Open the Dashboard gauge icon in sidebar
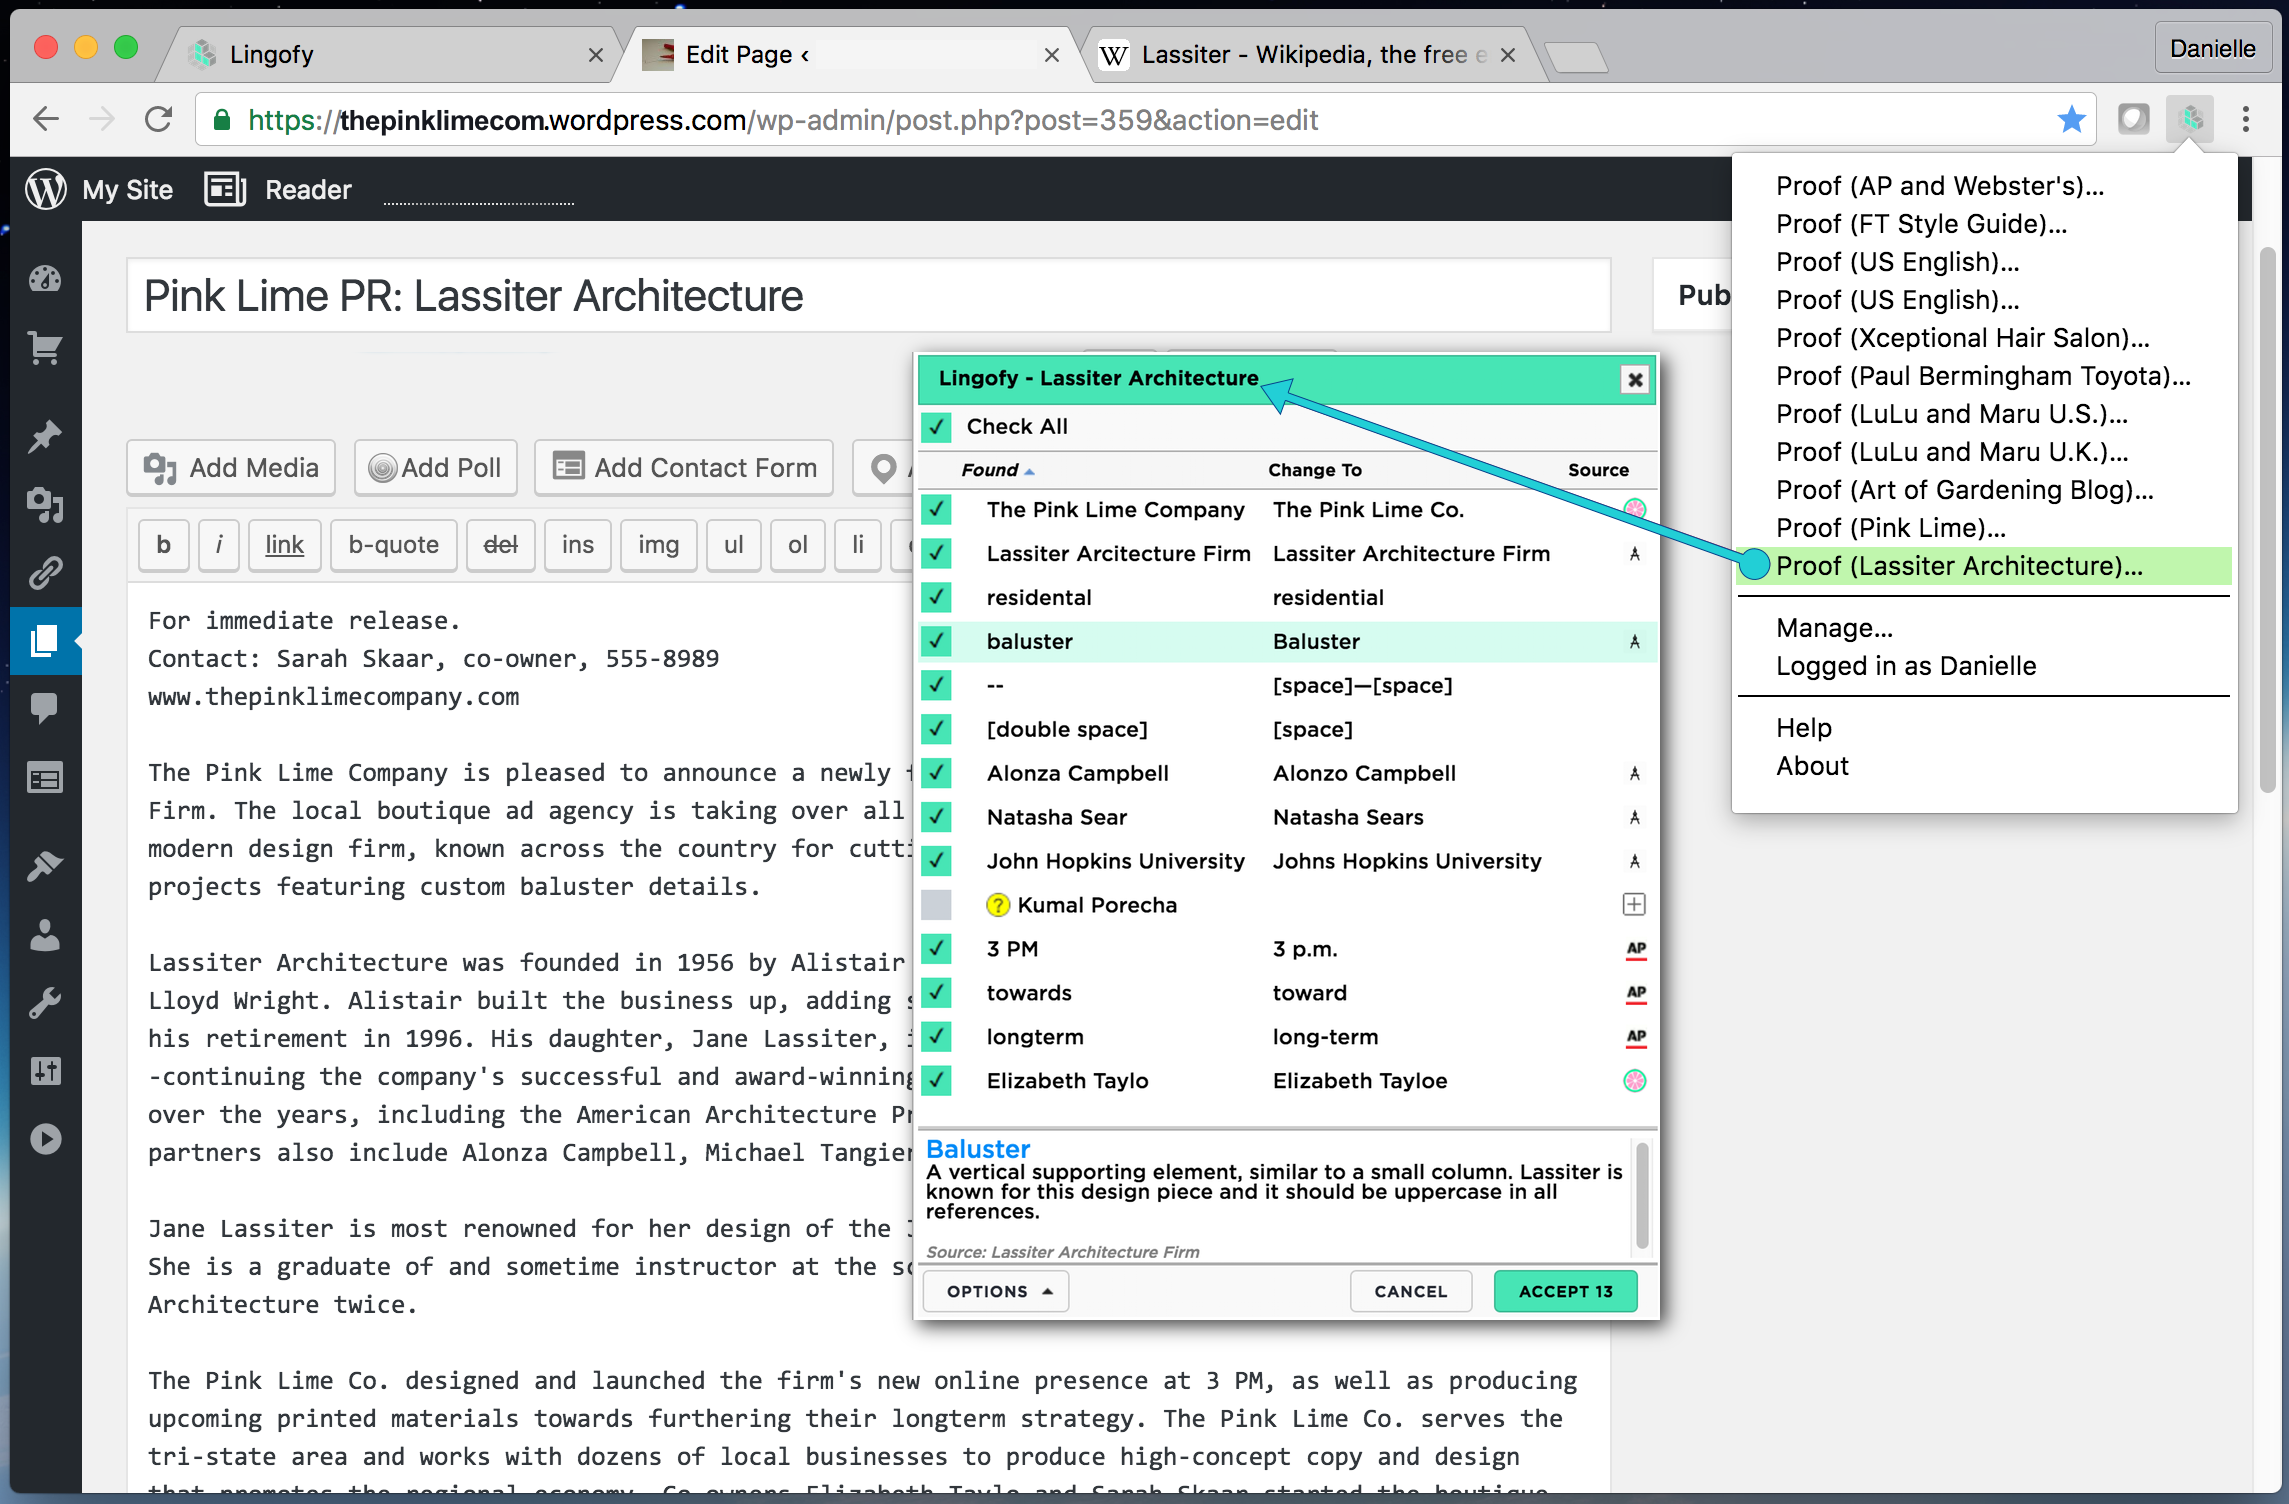The image size is (2289, 1504). tap(45, 279)
